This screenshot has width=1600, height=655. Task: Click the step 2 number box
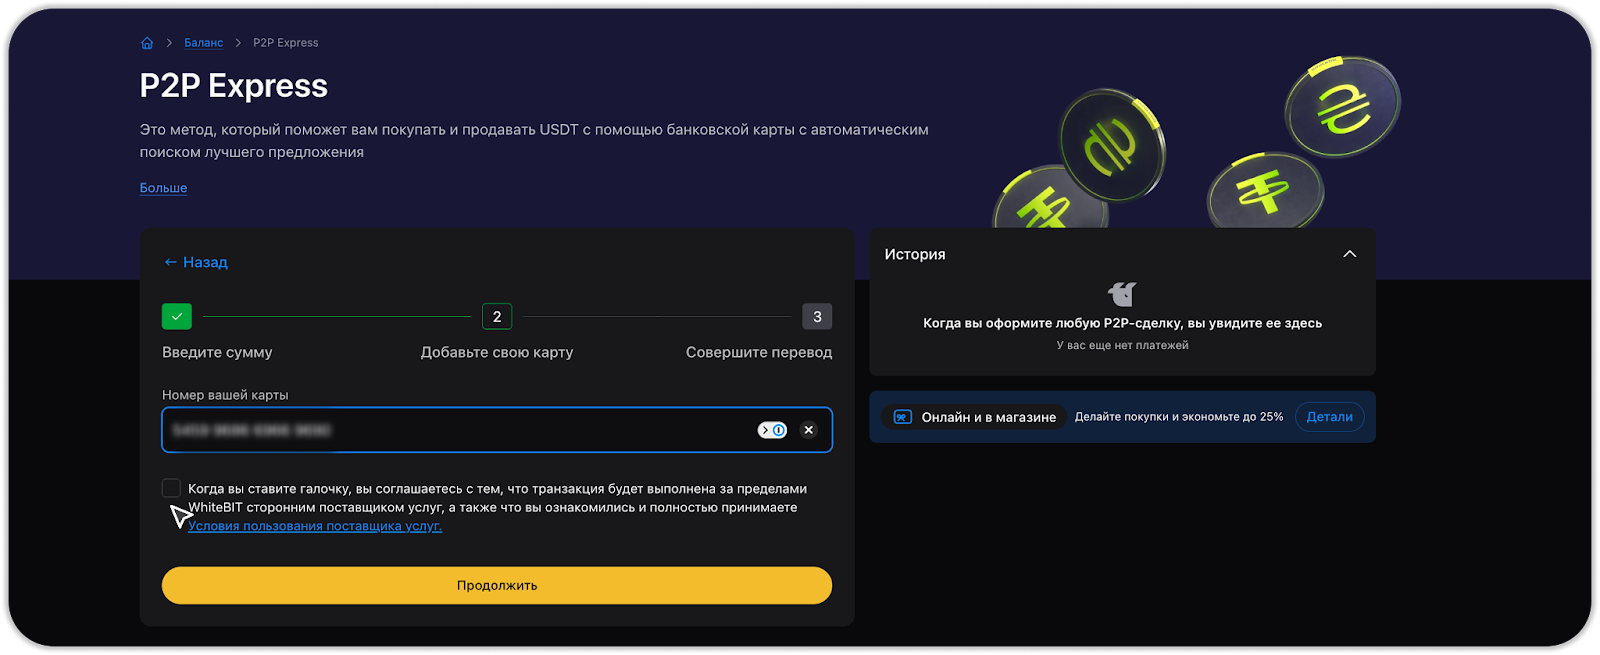(497, 316)
